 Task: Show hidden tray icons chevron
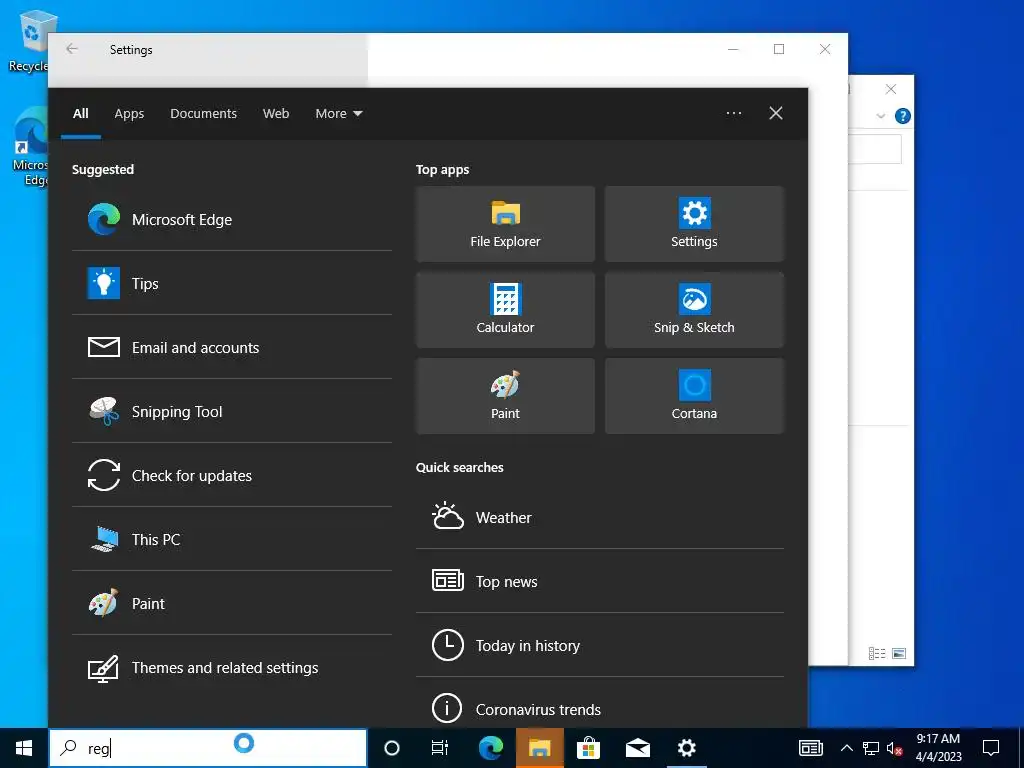click(846, 748)
